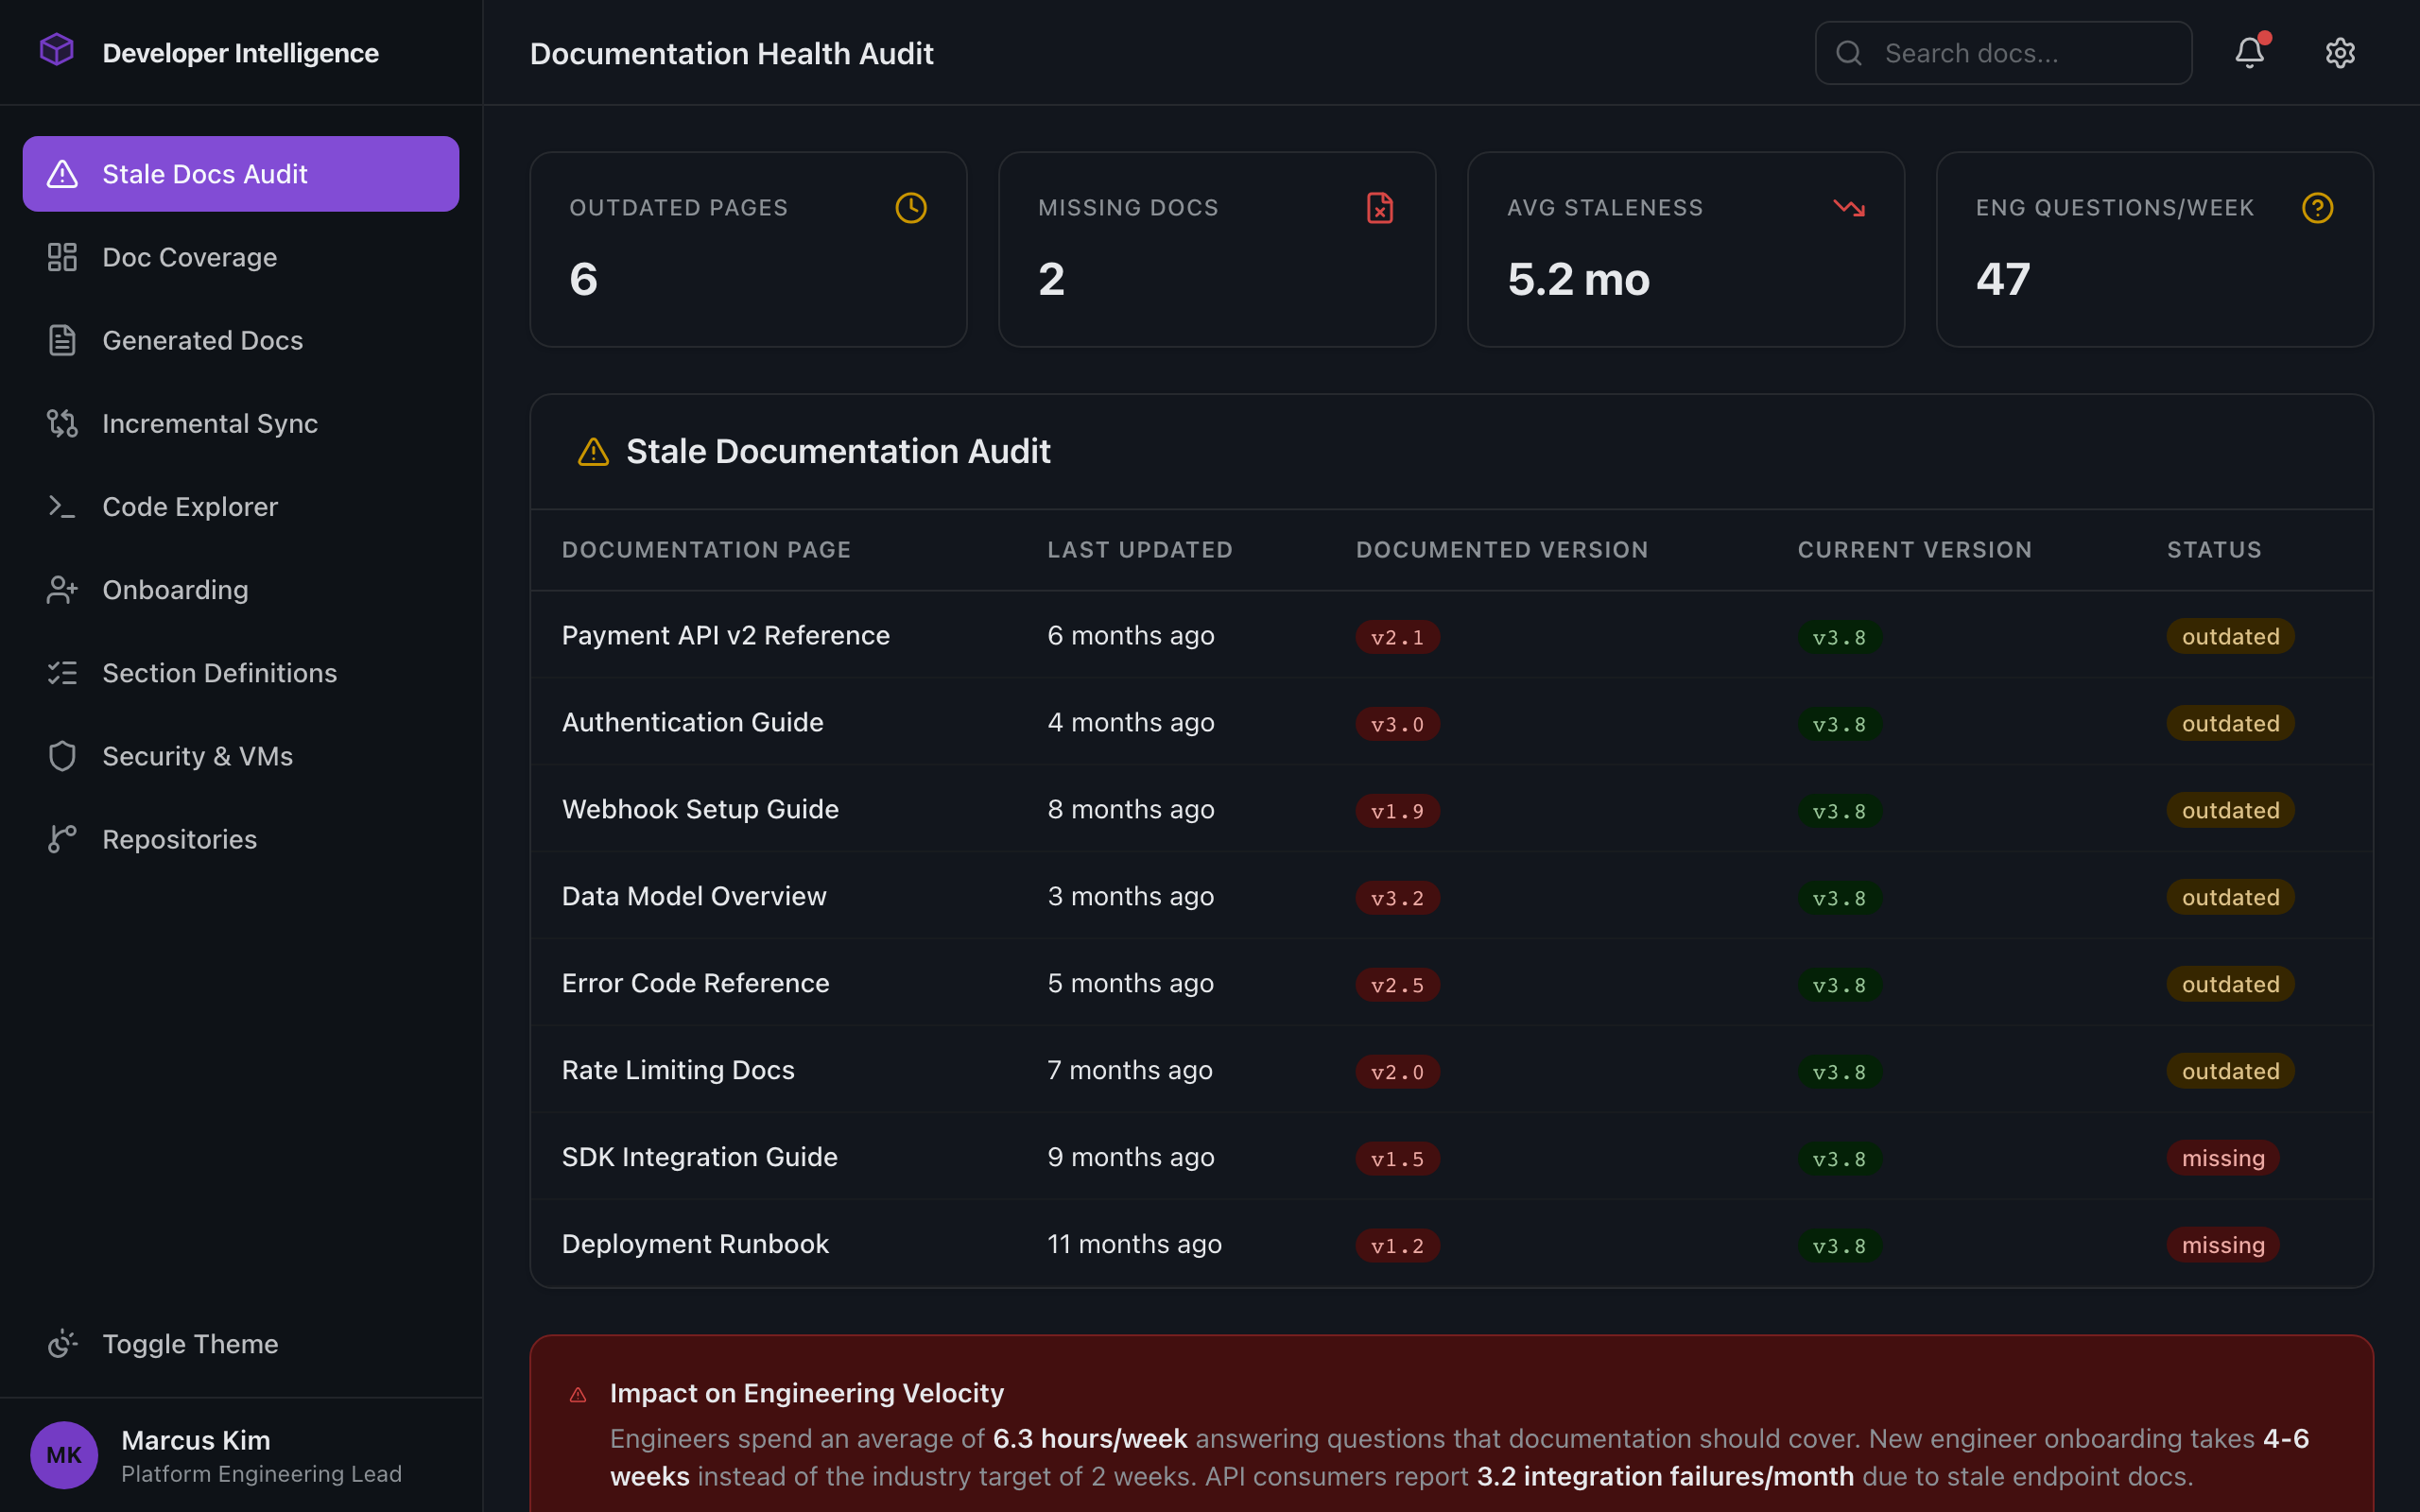This screenshot has width=2420, height=1512.
Task: Click the missing badge on Deployment Runbook row
Action: 2222,1244
